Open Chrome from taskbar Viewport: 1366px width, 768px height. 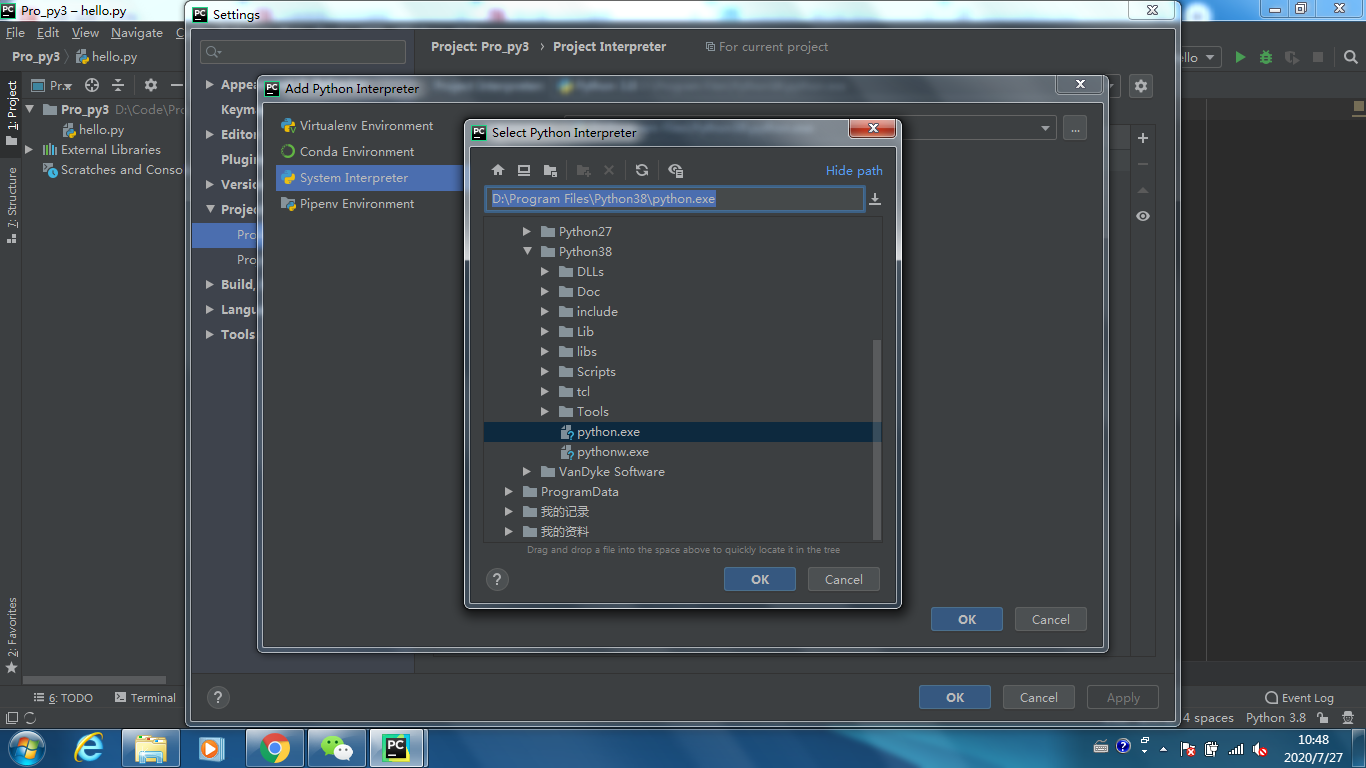pyautogui.click(x=274, y=747)
